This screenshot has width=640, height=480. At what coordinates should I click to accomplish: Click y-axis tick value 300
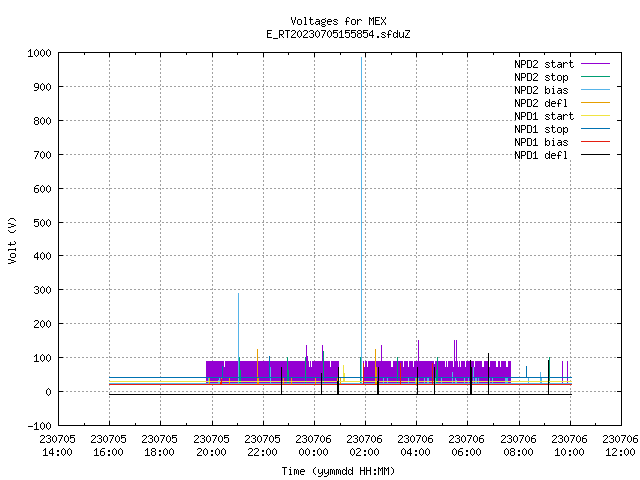pyautogui.click(x=42, y=290)
